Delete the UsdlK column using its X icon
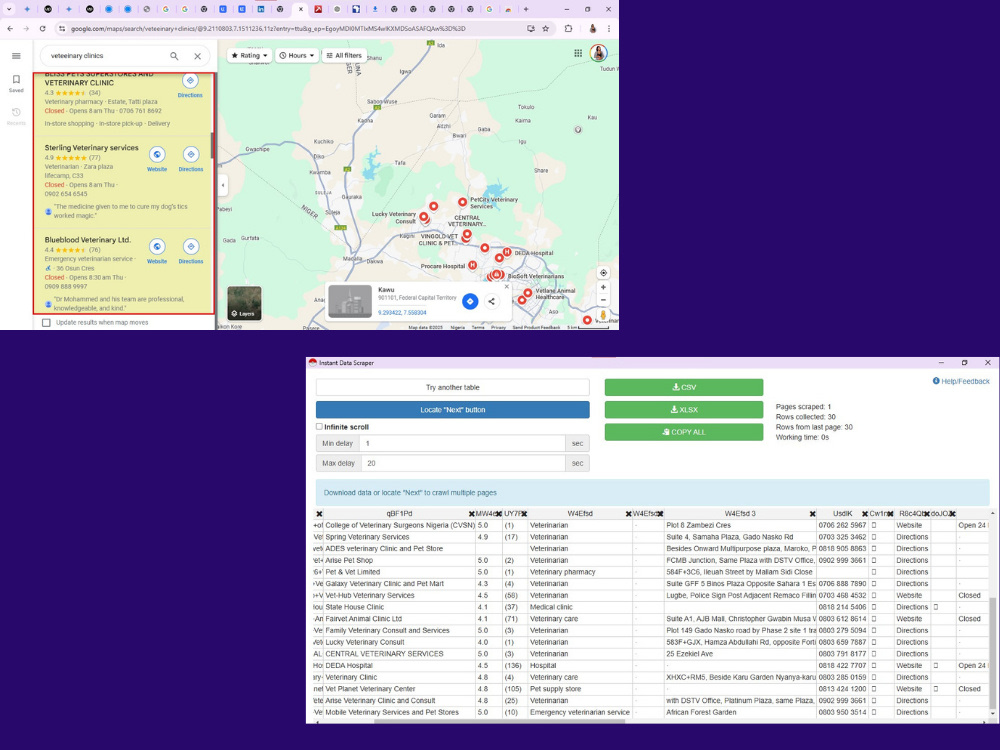The image size is (1000, 750). pyautogui.click(x=865, y=514)
